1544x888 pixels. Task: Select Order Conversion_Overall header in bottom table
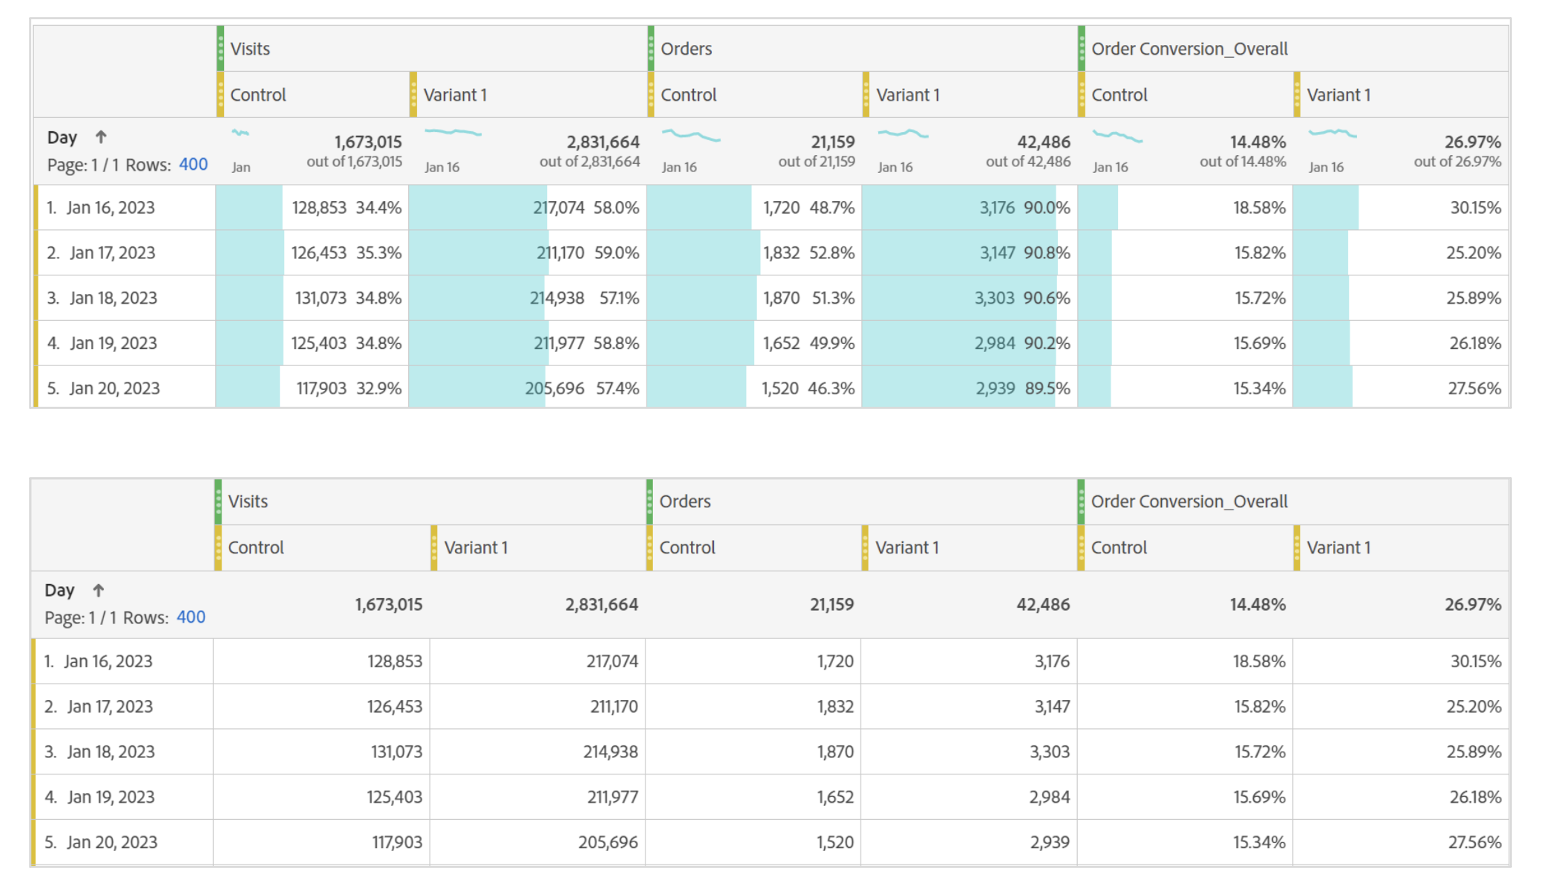click(1189, 501)
